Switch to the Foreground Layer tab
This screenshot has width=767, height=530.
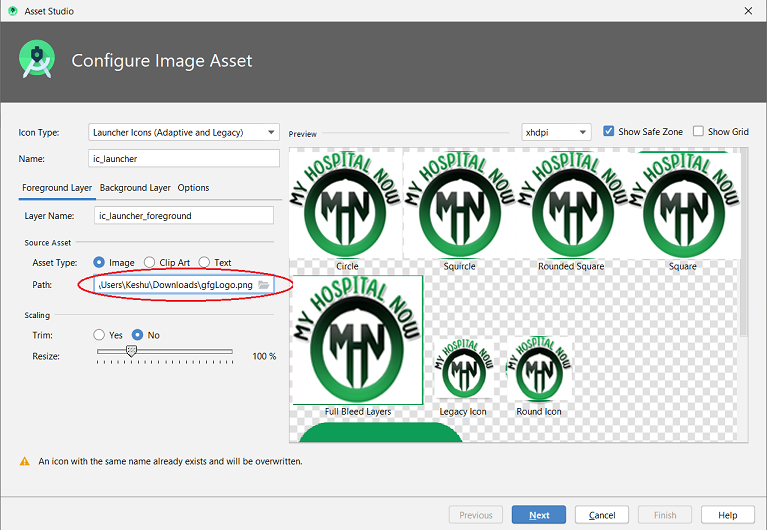(57, 188)
